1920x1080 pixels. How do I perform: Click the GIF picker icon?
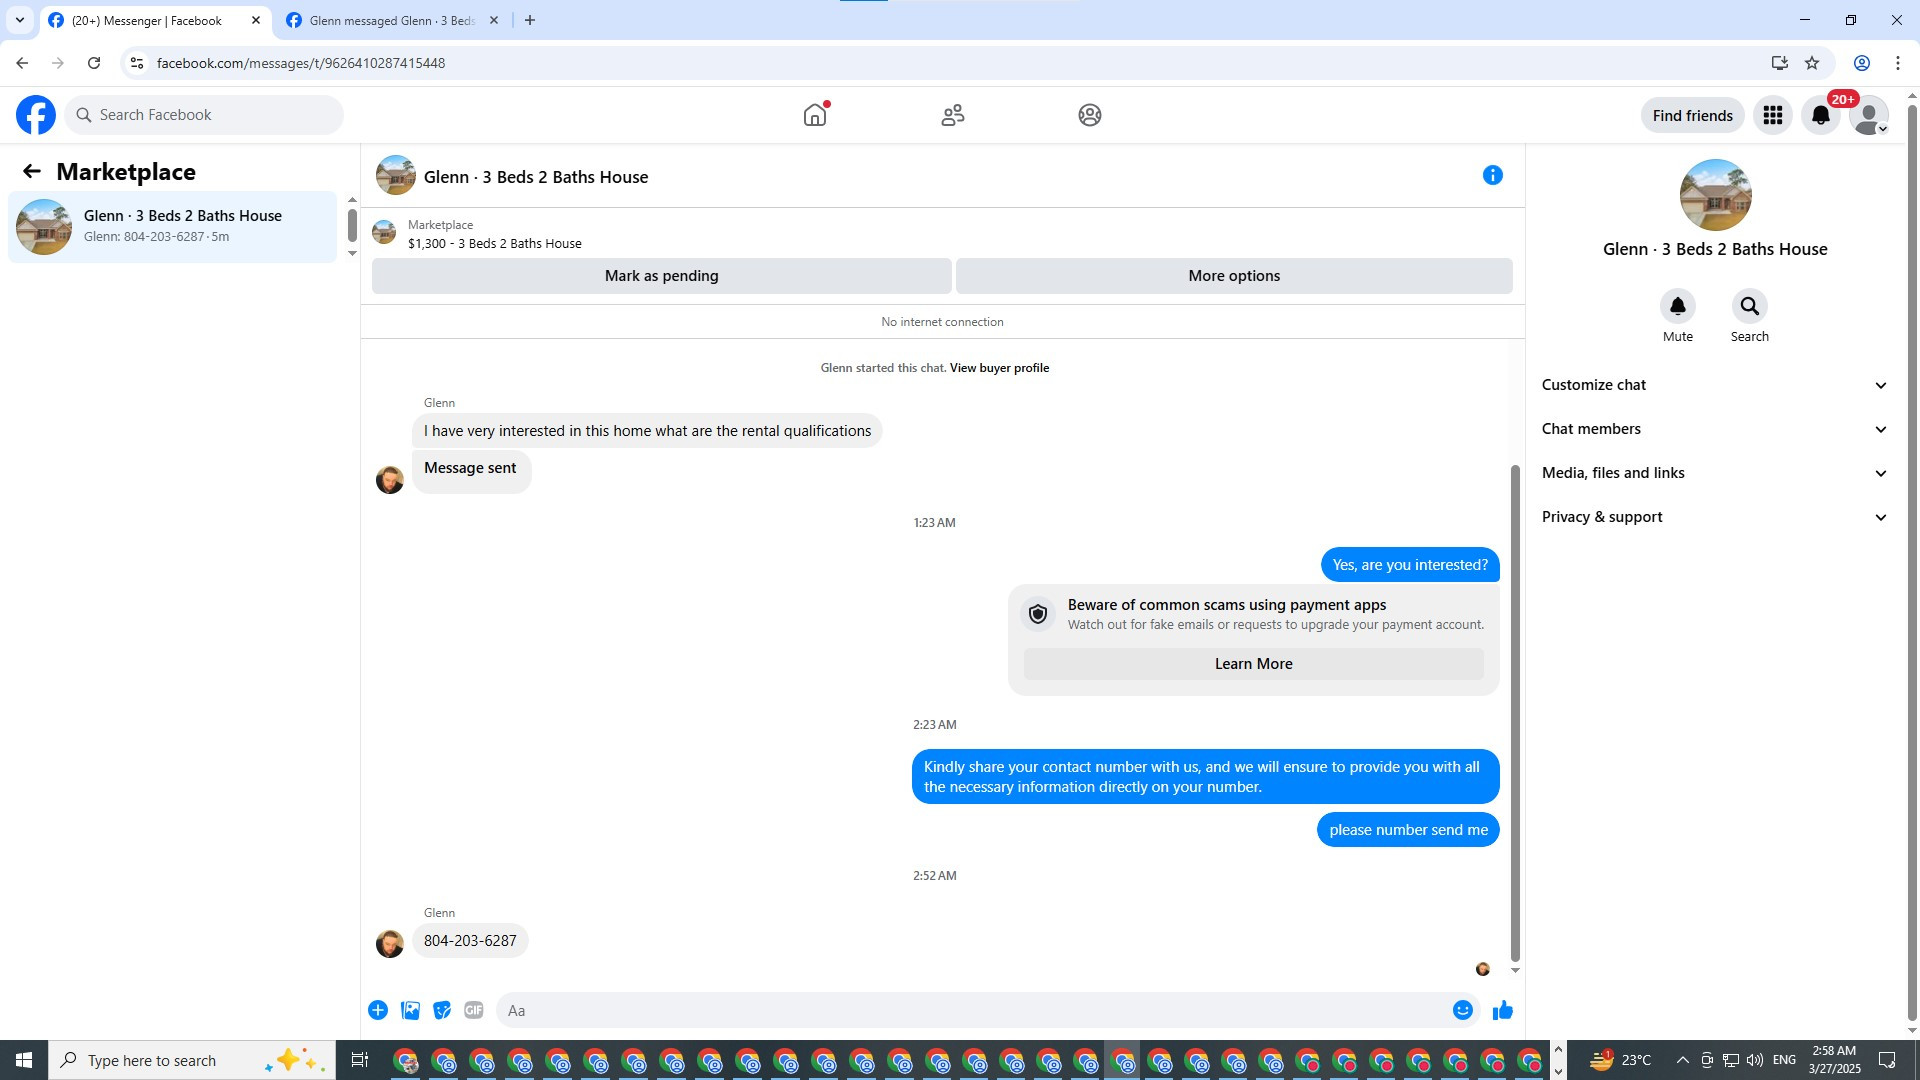coord(474,1010)
